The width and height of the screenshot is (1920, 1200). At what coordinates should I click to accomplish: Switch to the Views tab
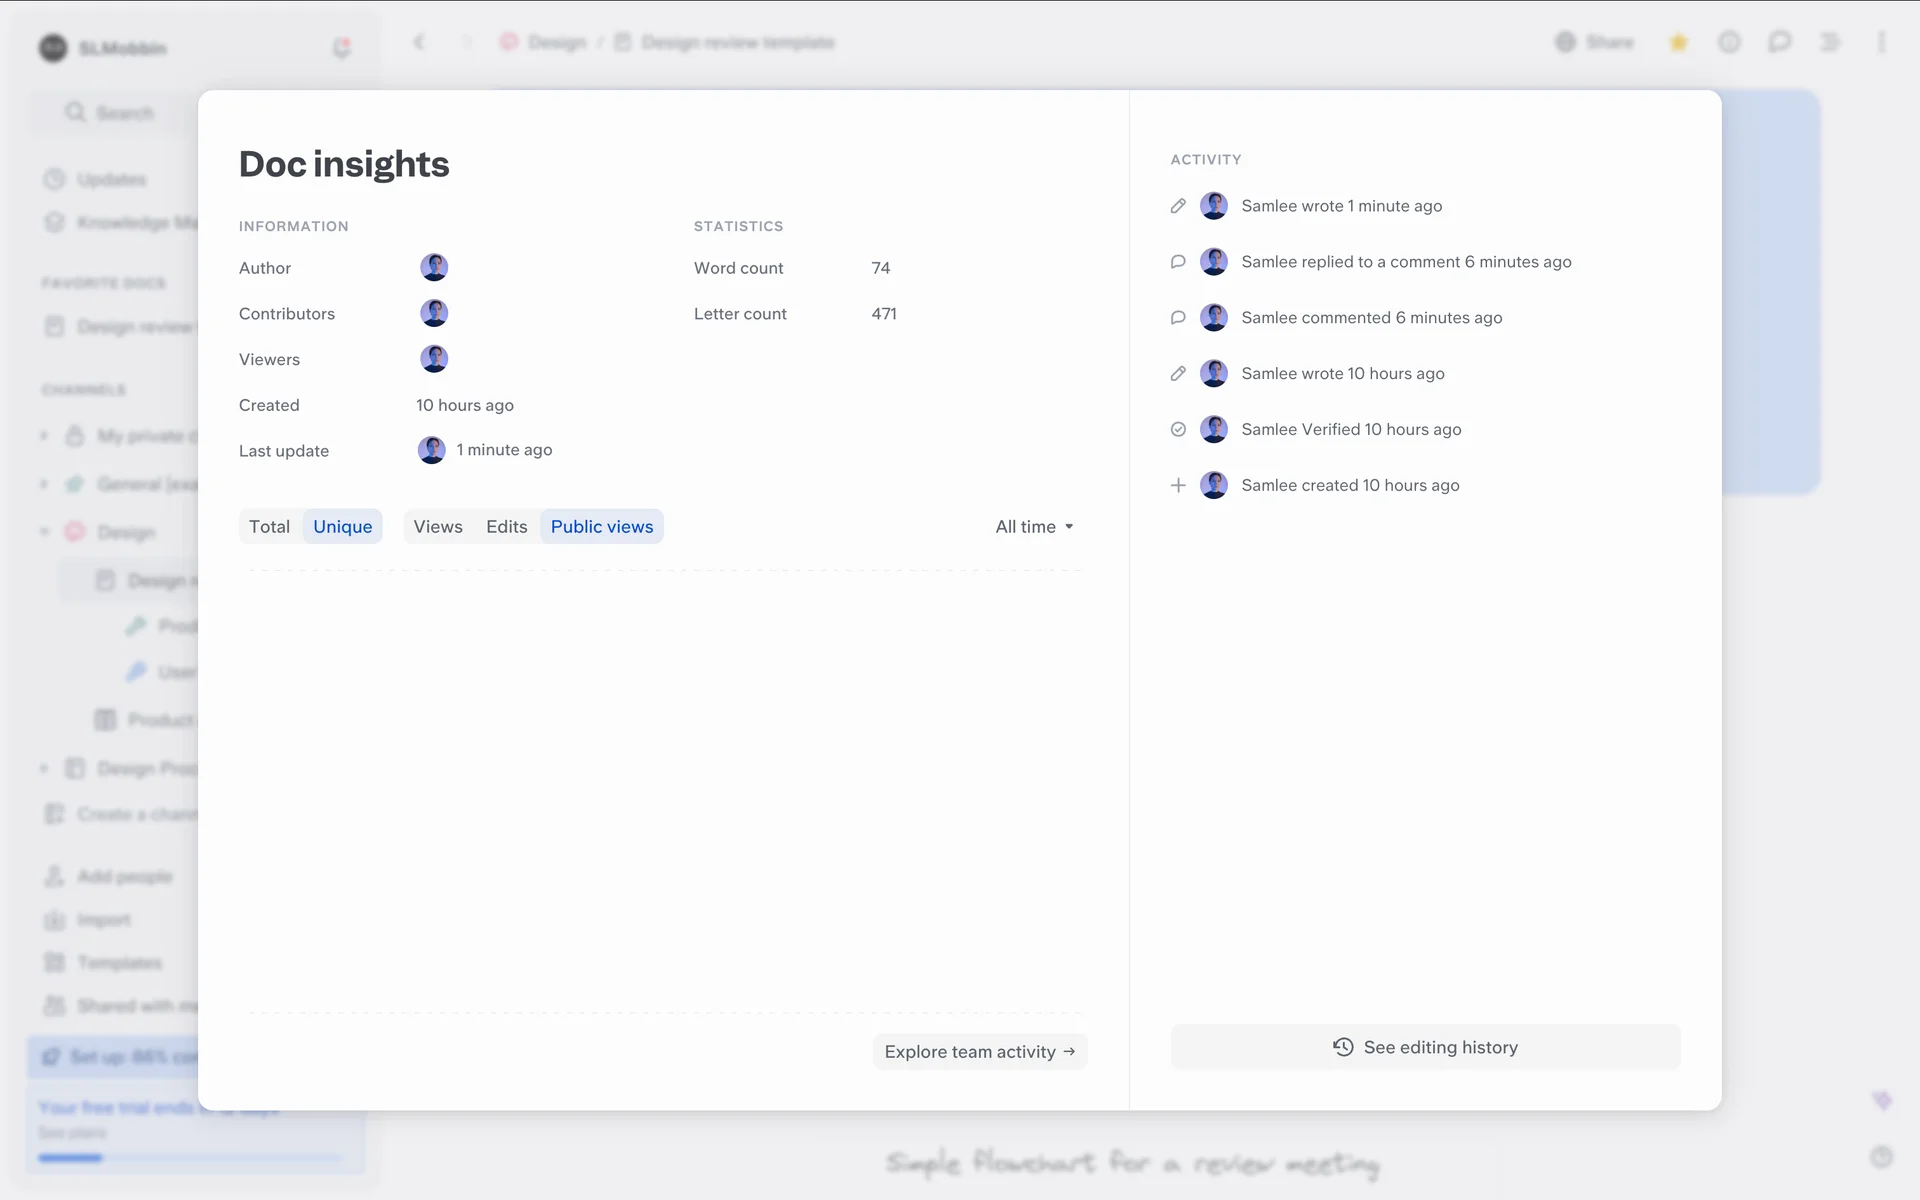click(x=438, y=527)
